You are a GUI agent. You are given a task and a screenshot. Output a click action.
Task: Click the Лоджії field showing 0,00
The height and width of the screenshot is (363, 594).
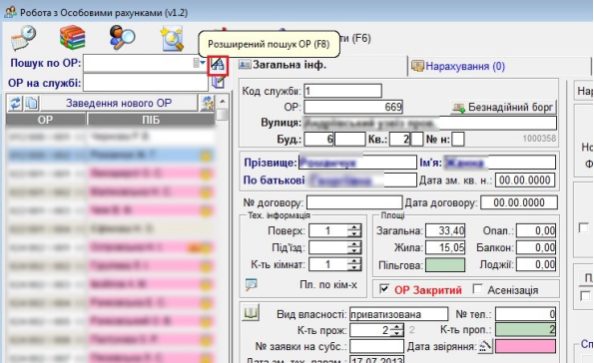(x=536, y=264)
